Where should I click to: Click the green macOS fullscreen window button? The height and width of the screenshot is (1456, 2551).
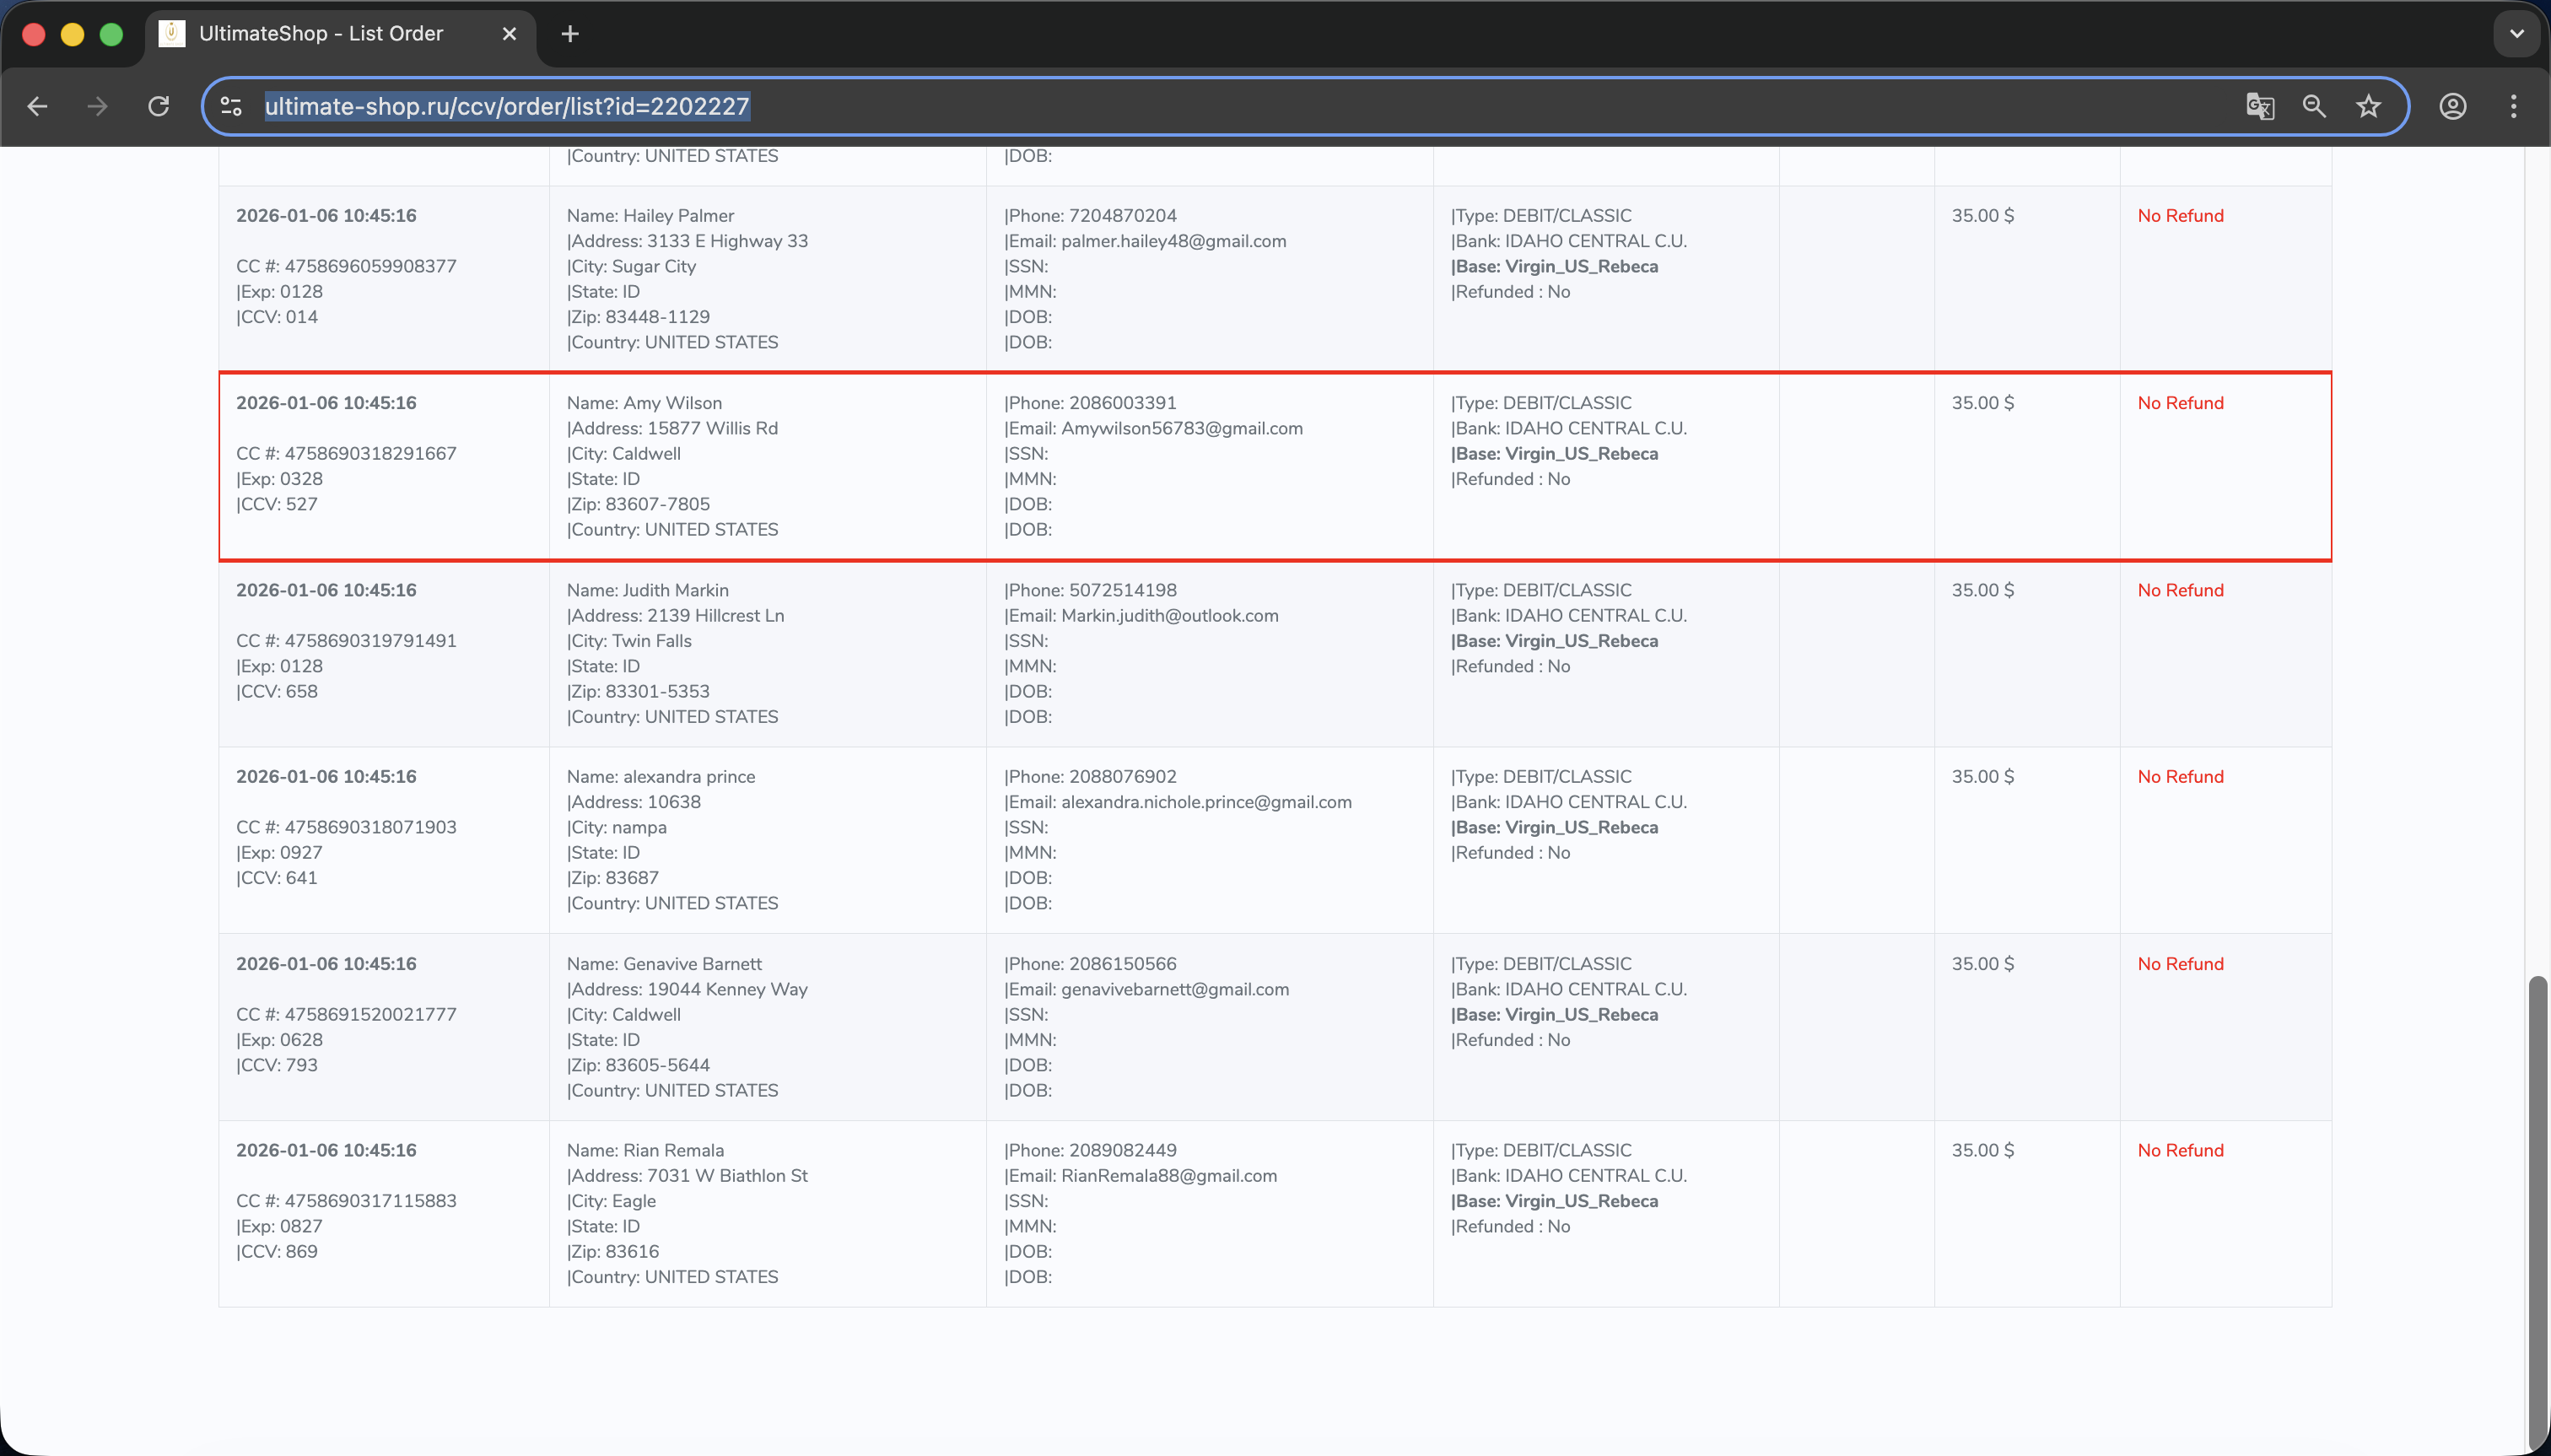tap(111, 34)
